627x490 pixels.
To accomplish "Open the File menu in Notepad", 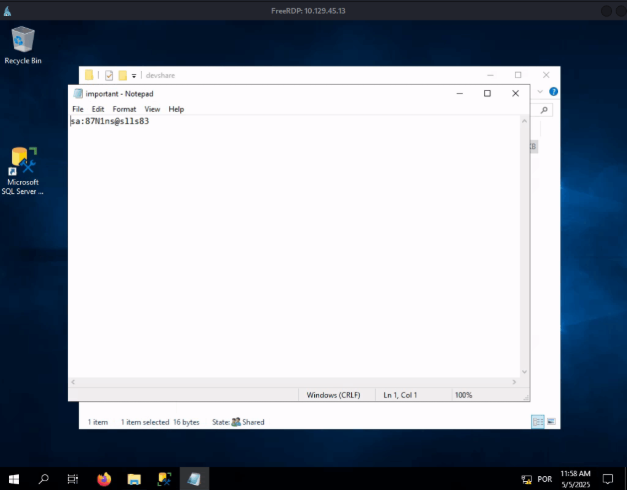I will [x=77, y=109].
